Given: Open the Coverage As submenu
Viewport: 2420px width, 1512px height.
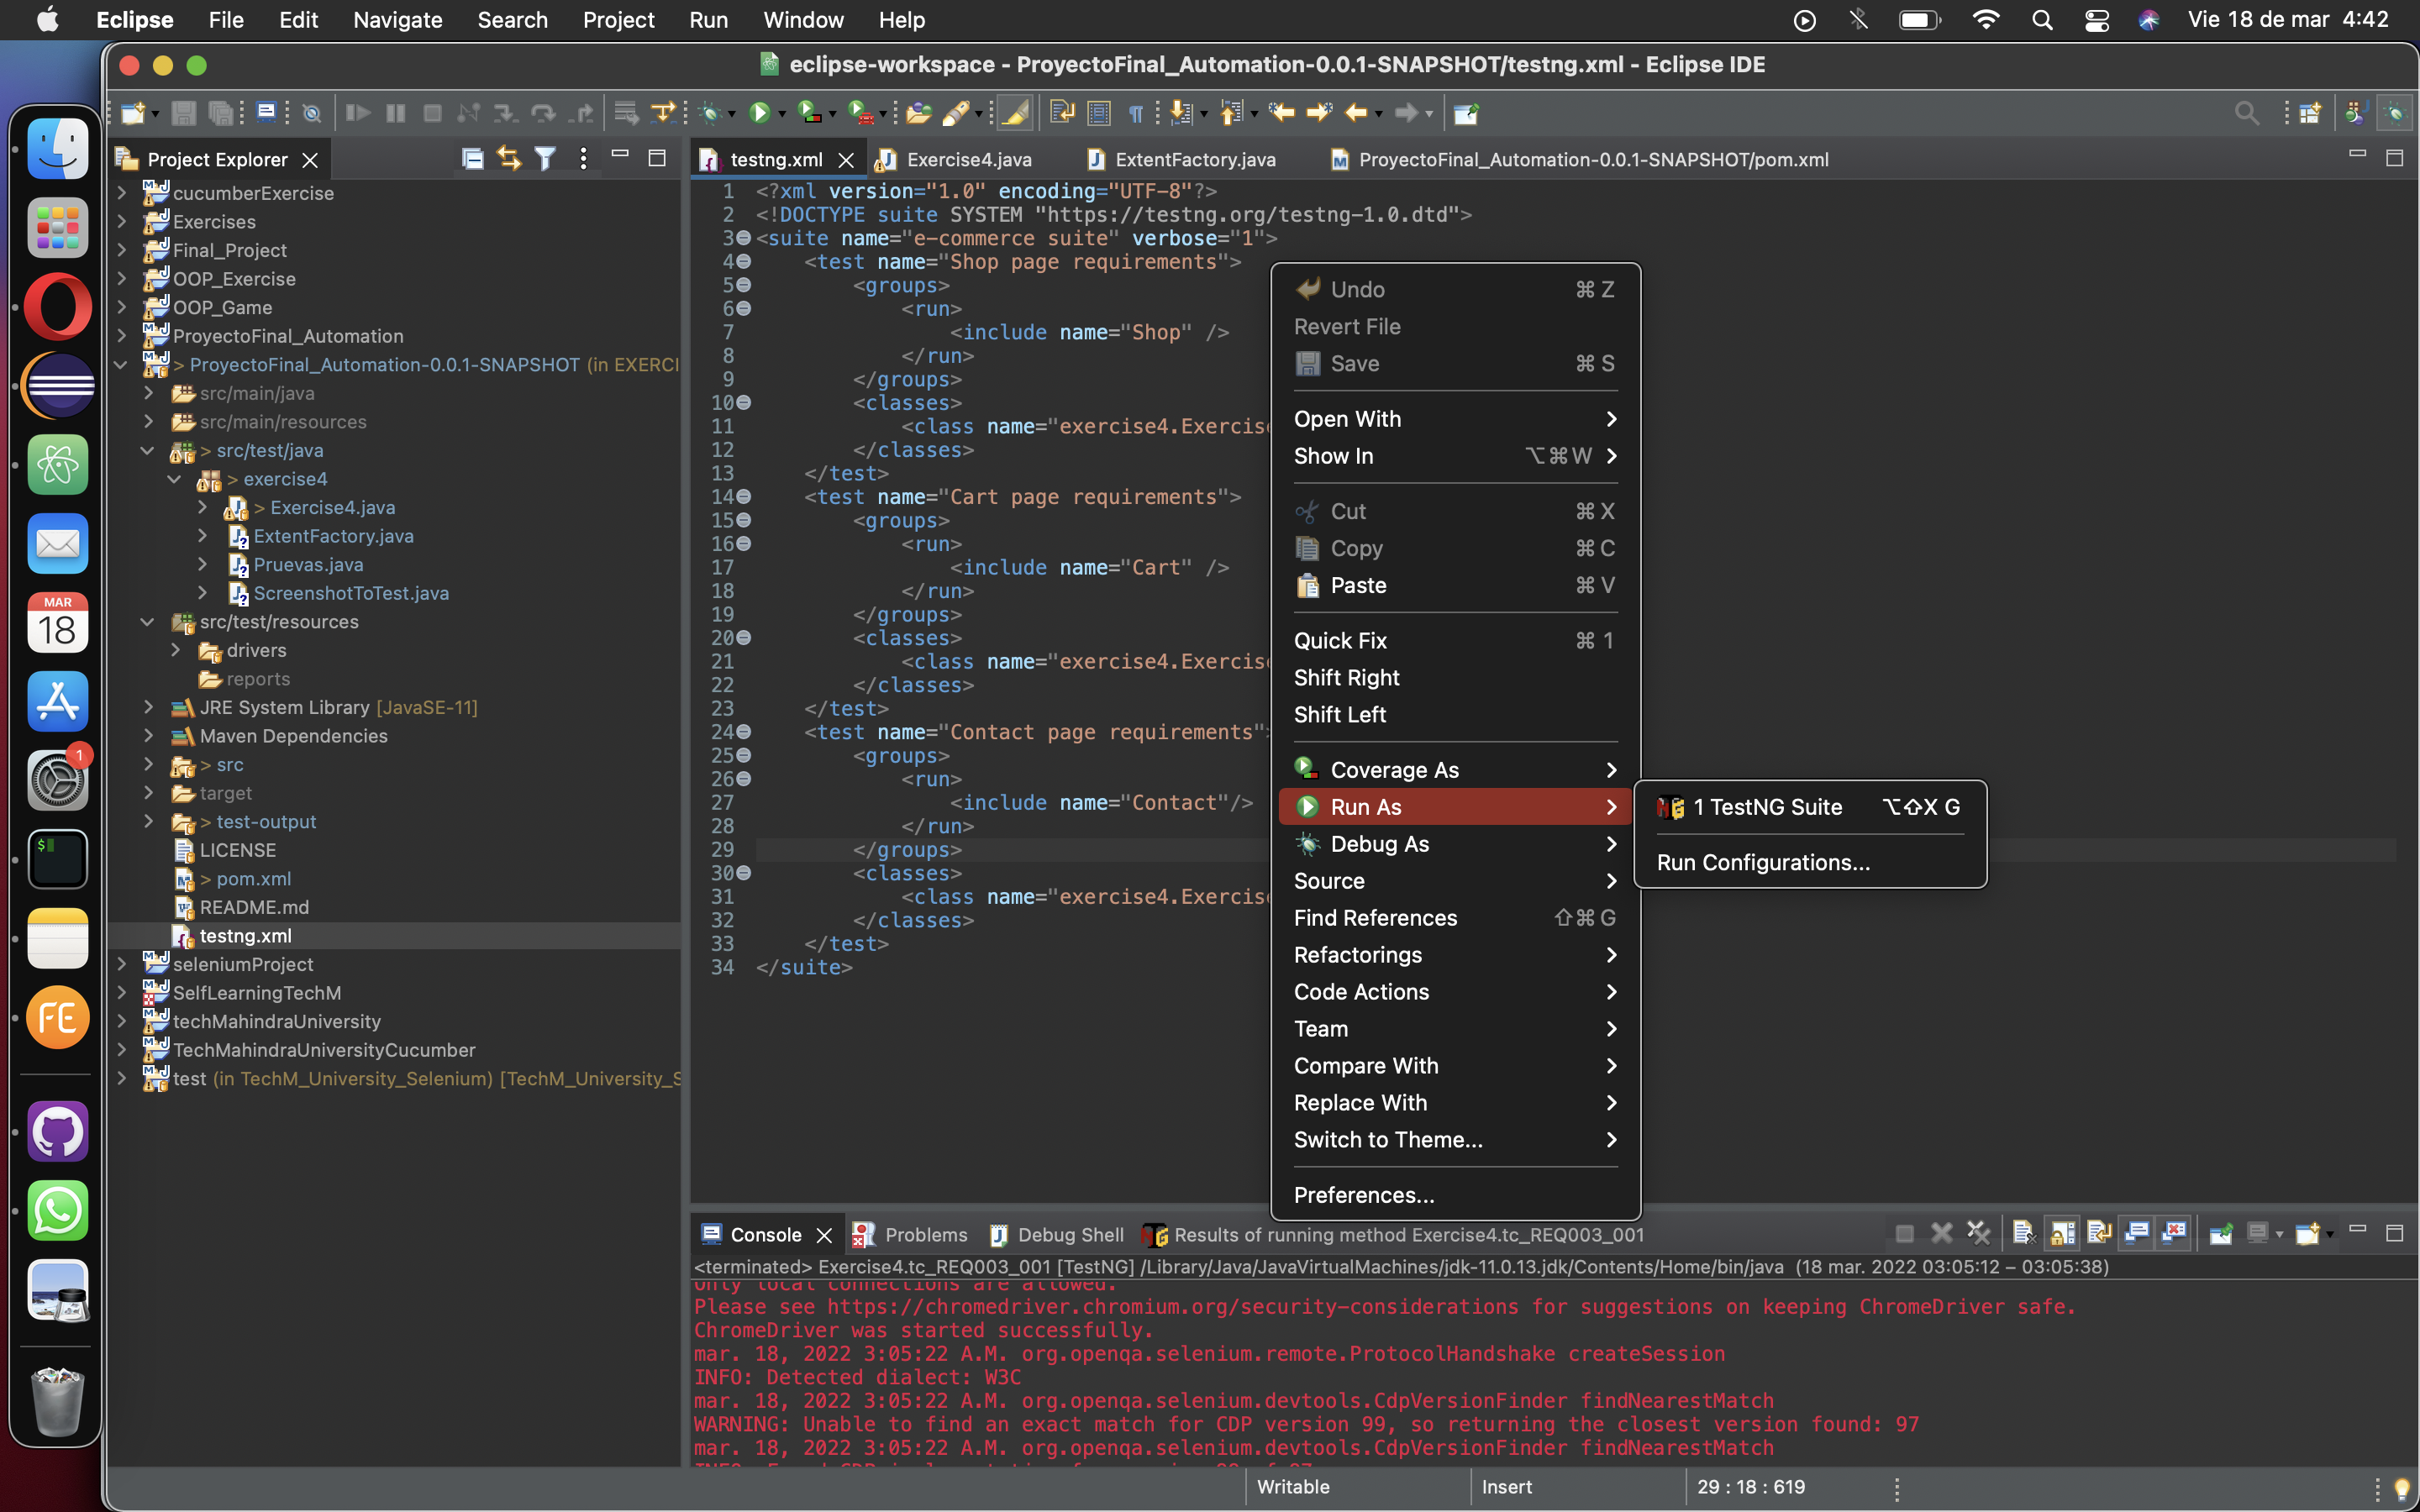Looking at the screenshot, I should (x=1454, y=769).
